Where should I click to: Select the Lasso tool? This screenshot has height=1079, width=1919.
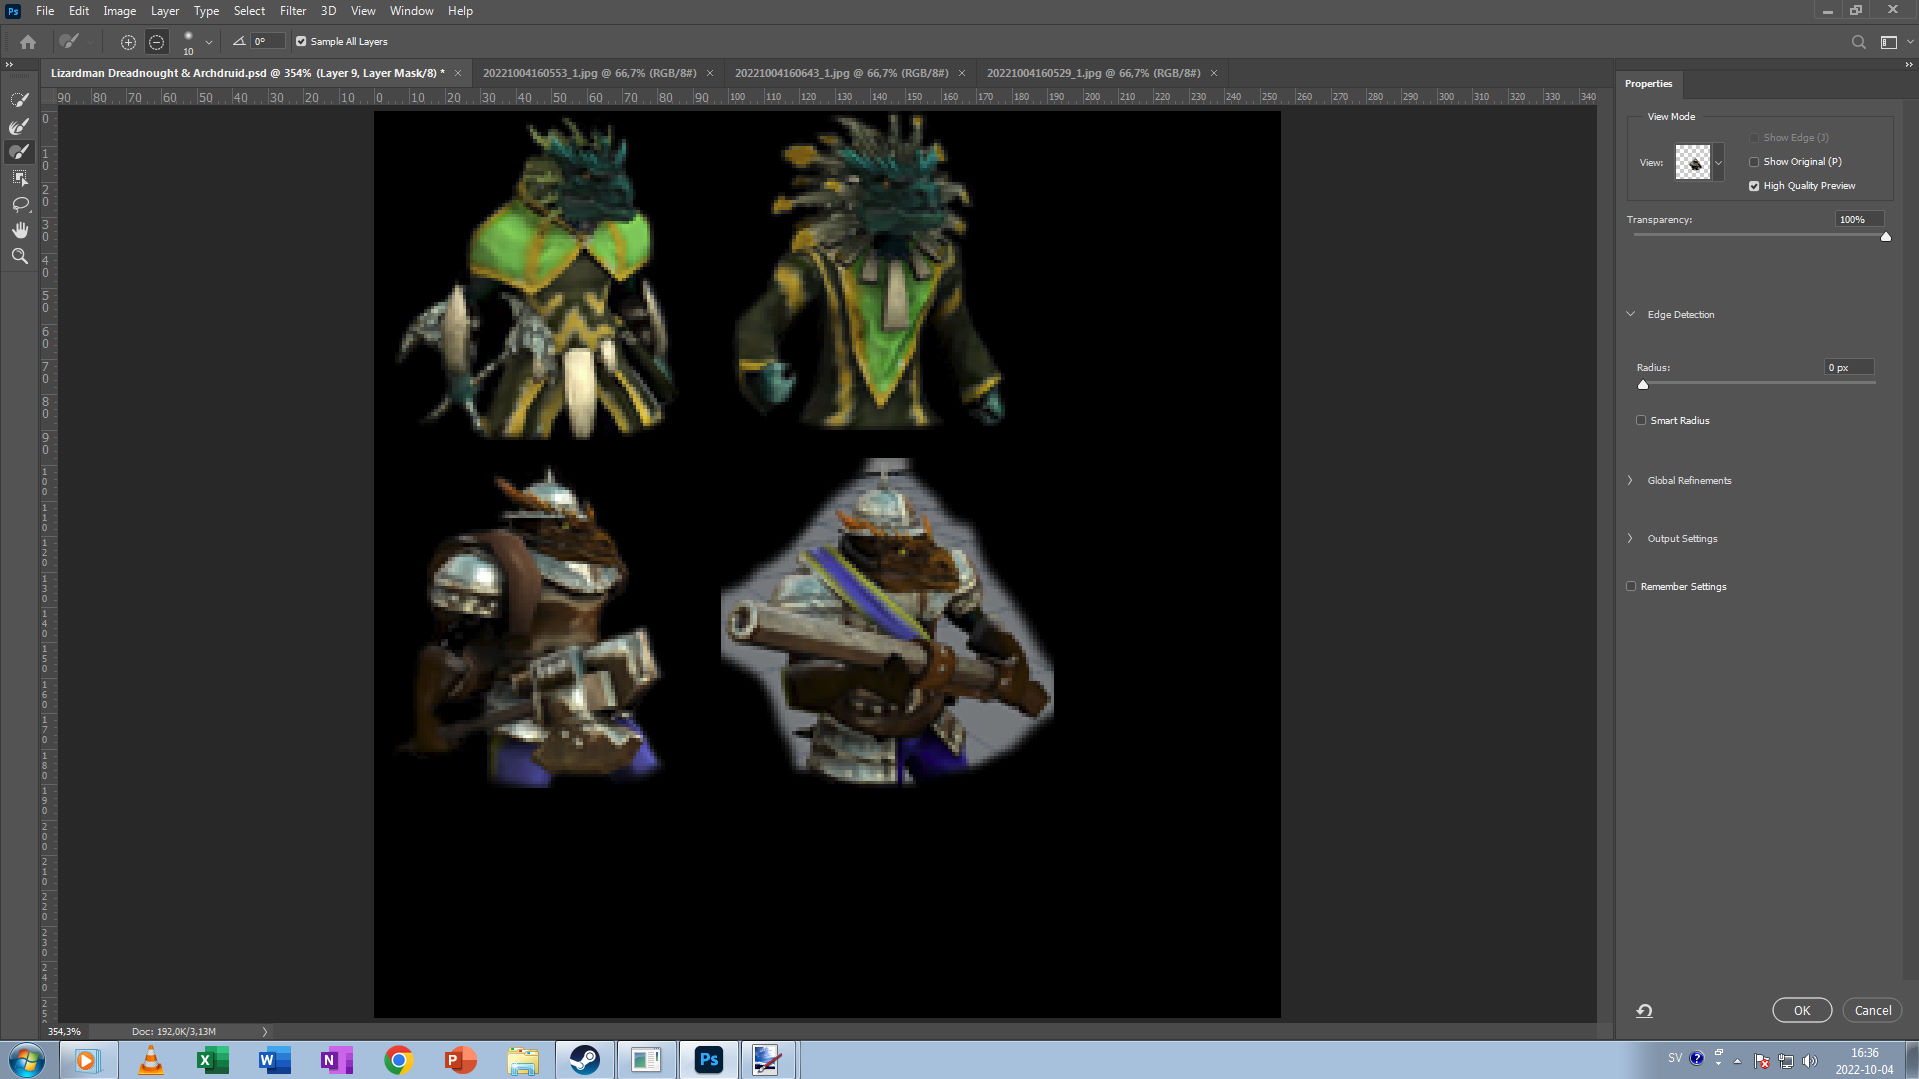(x=19, y=204)
